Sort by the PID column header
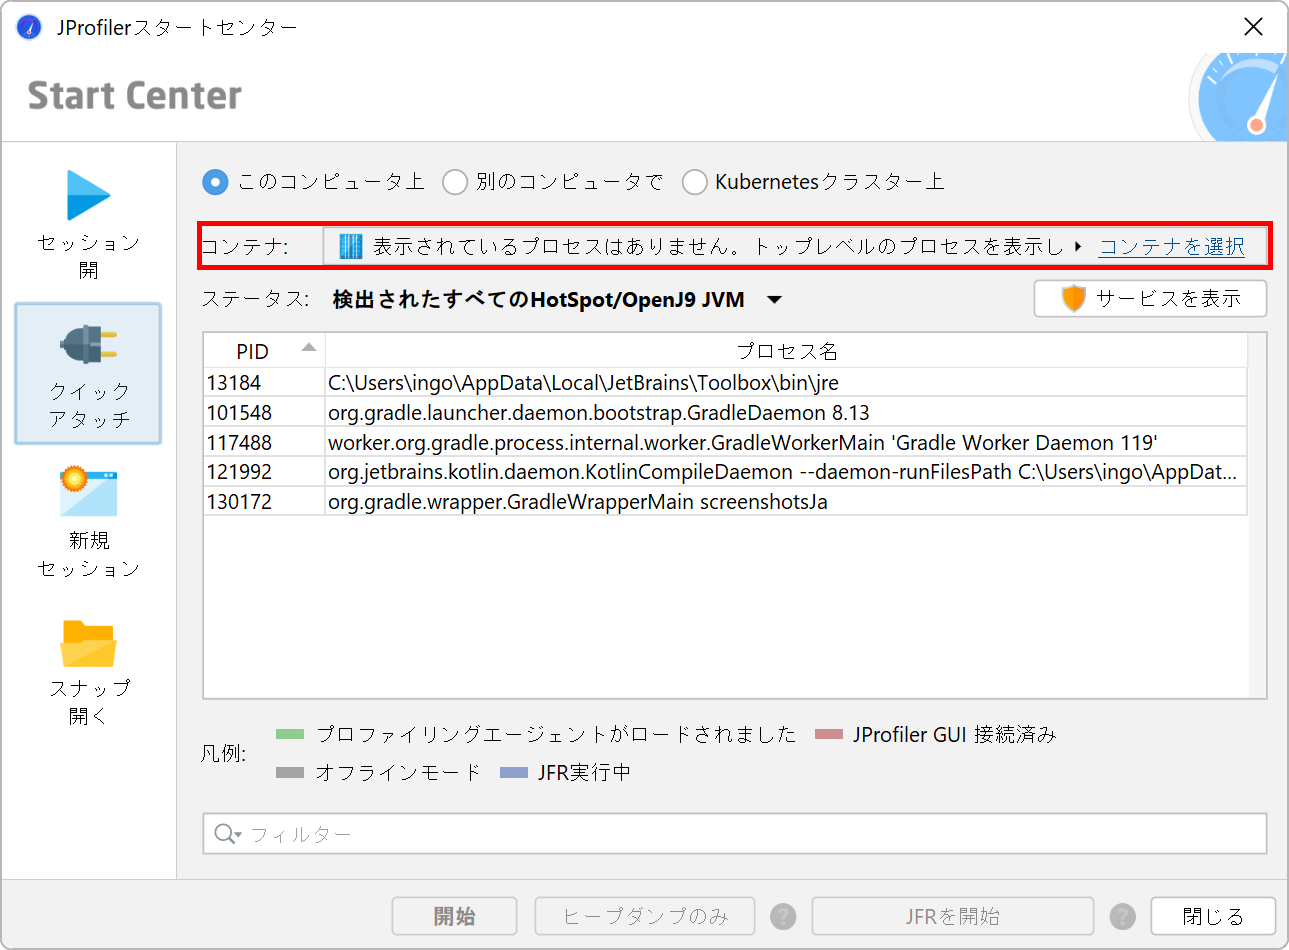 point(264,351)
